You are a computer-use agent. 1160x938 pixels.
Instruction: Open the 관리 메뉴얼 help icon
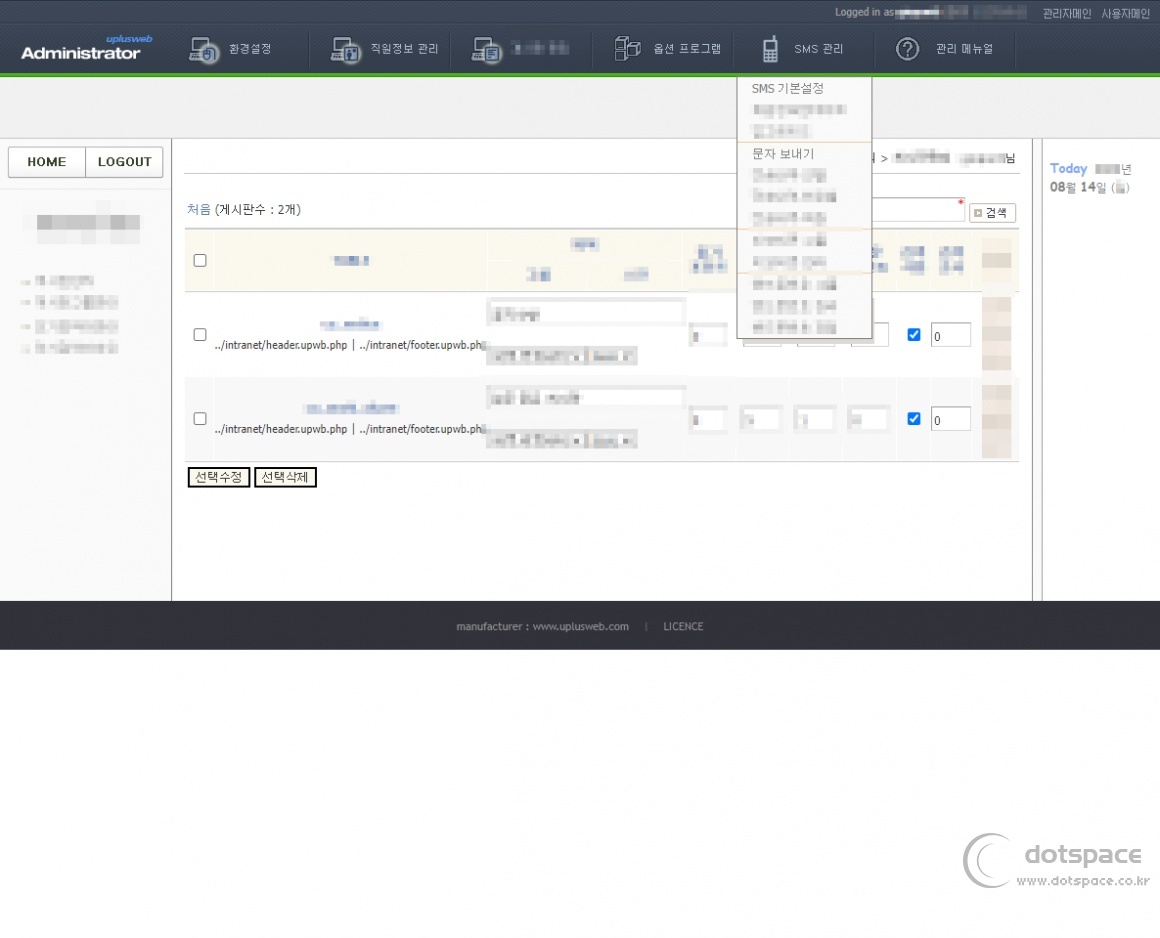907,49
